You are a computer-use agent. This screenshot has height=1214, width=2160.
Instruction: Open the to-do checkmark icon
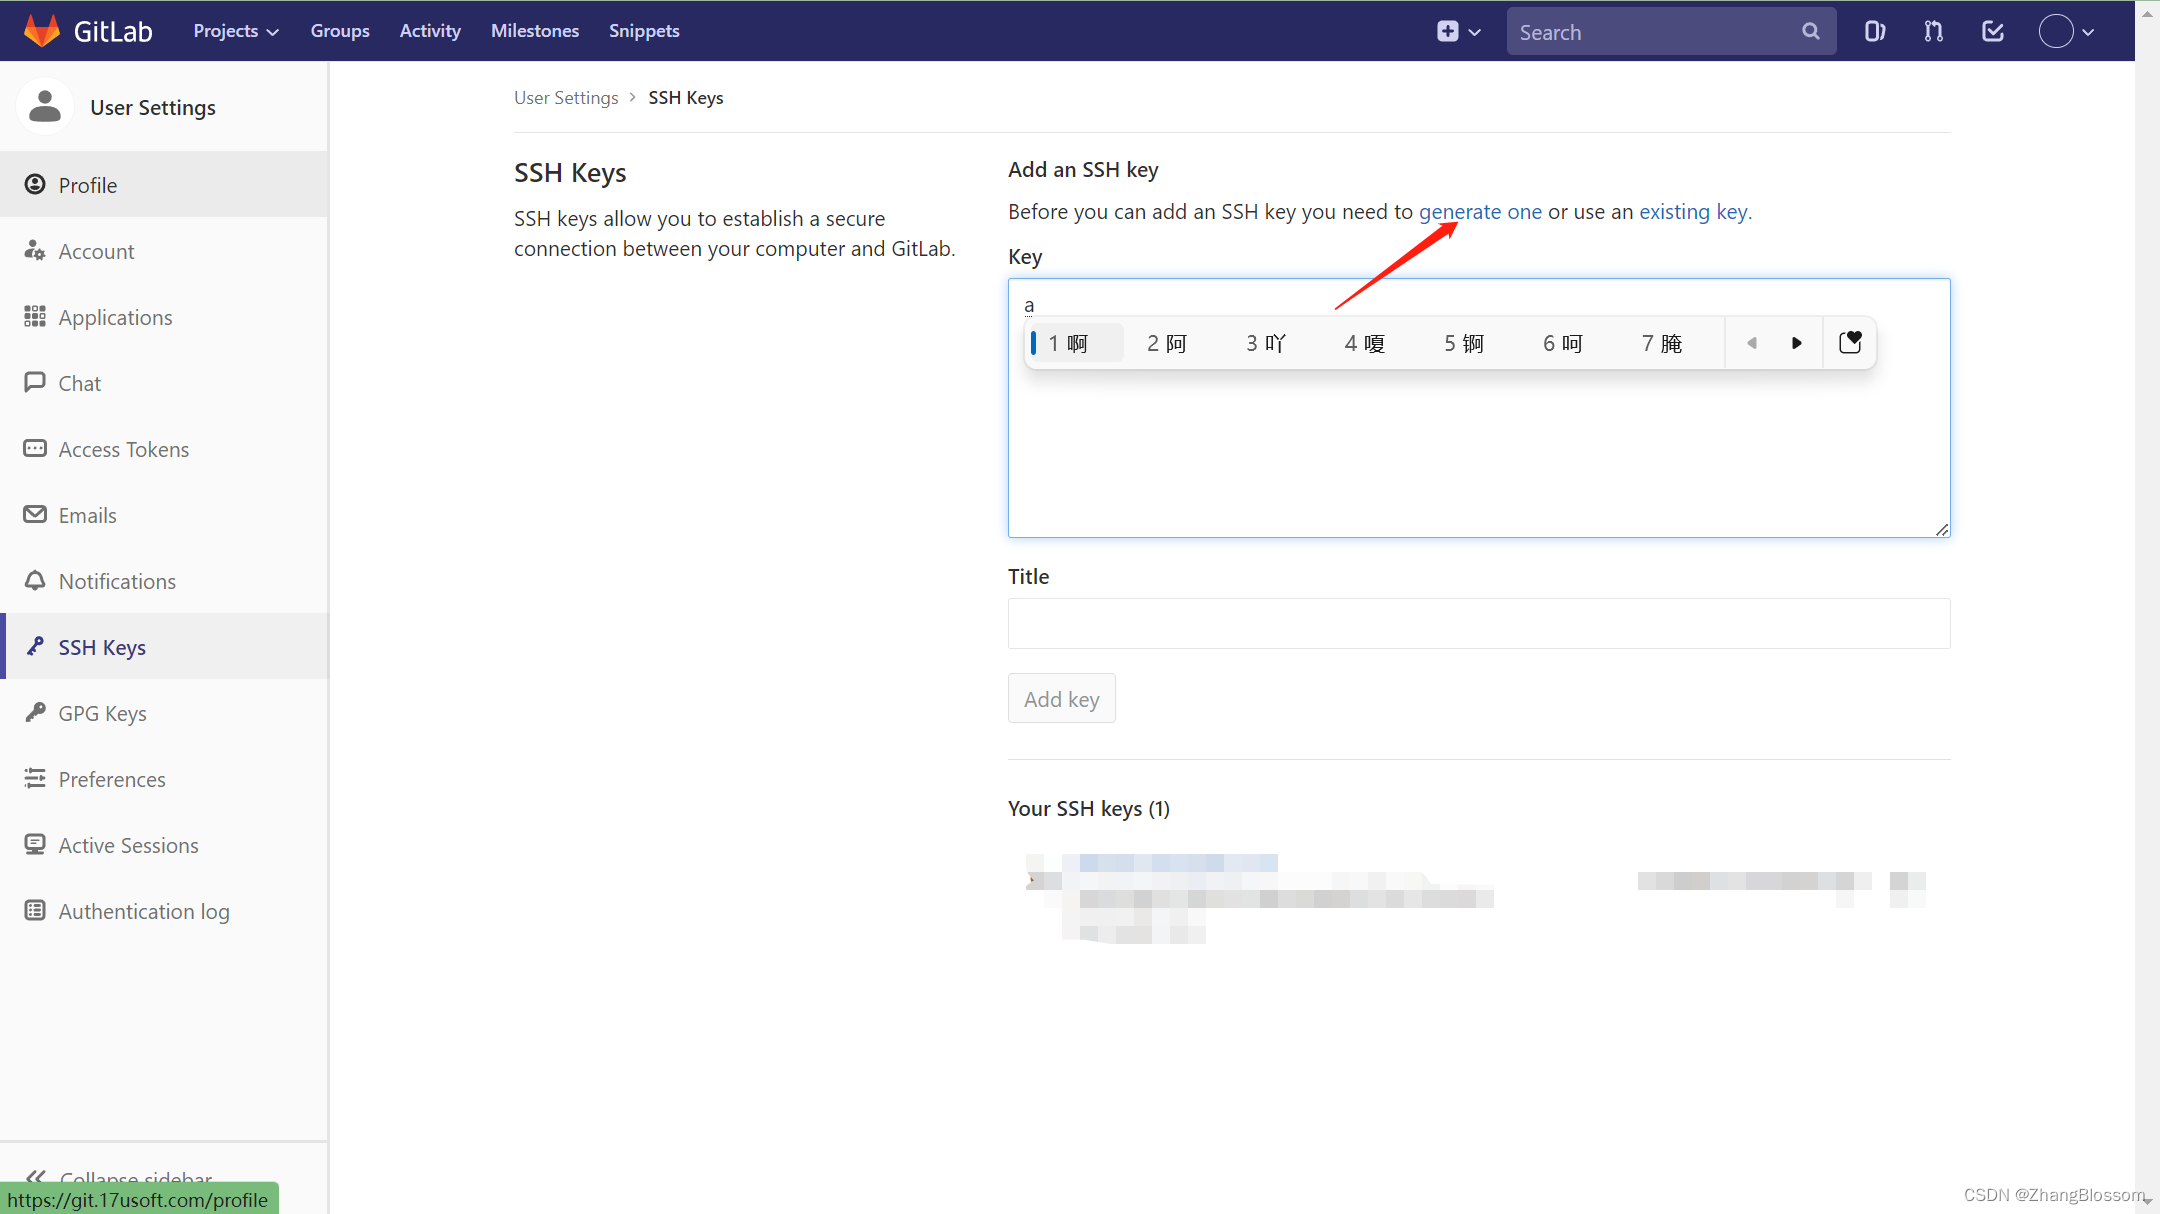click(x=1993, y=31)
